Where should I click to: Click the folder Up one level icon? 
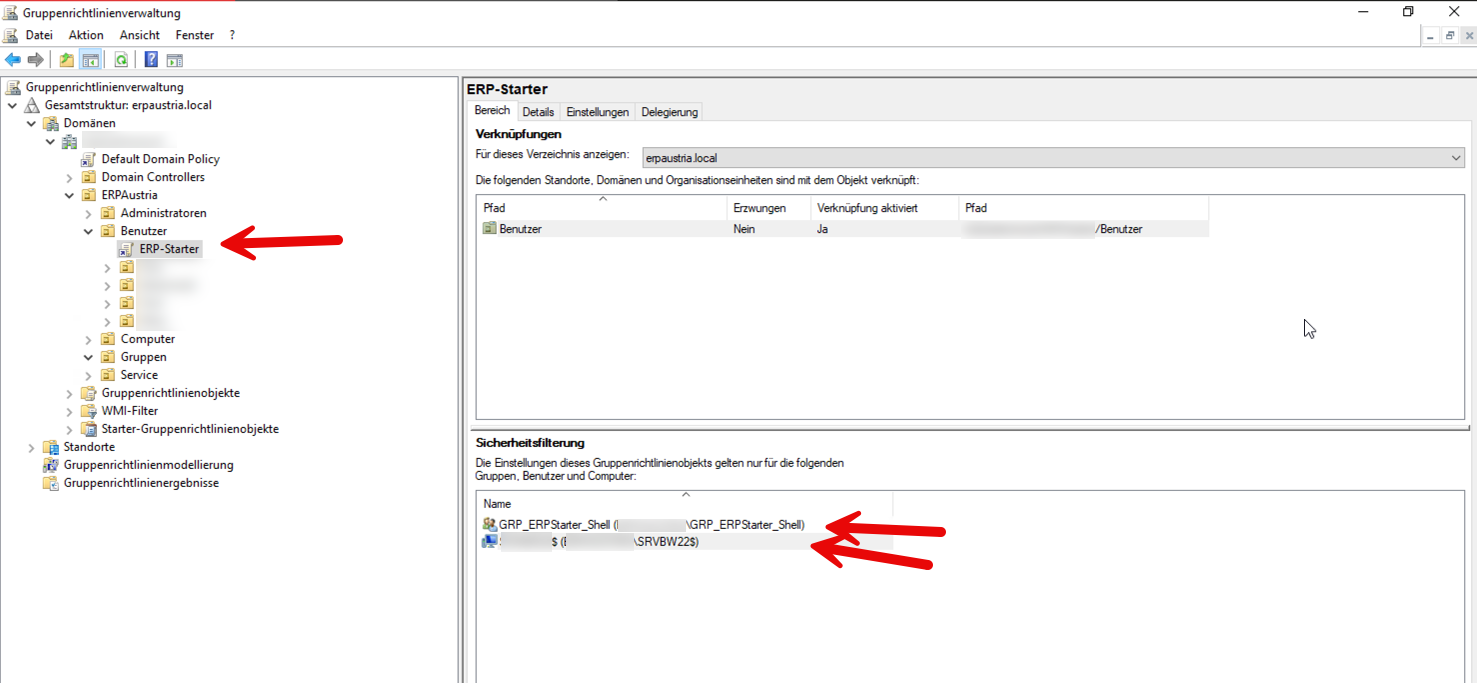[x=66, y=60]
